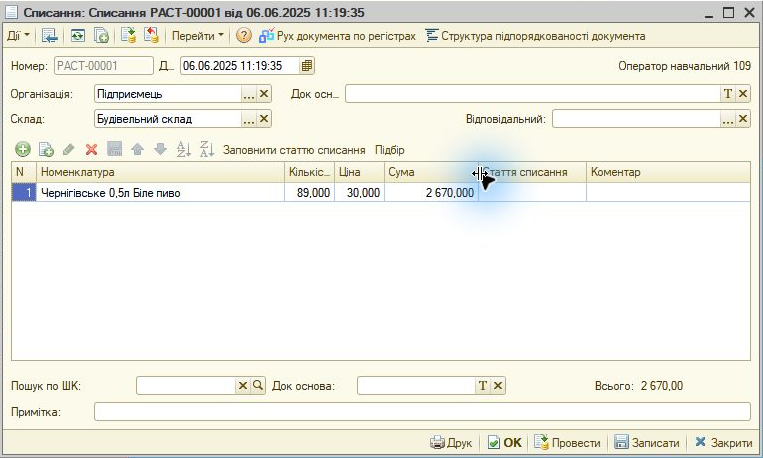Move the row down with the arrow icon

(x=161, y=149)
